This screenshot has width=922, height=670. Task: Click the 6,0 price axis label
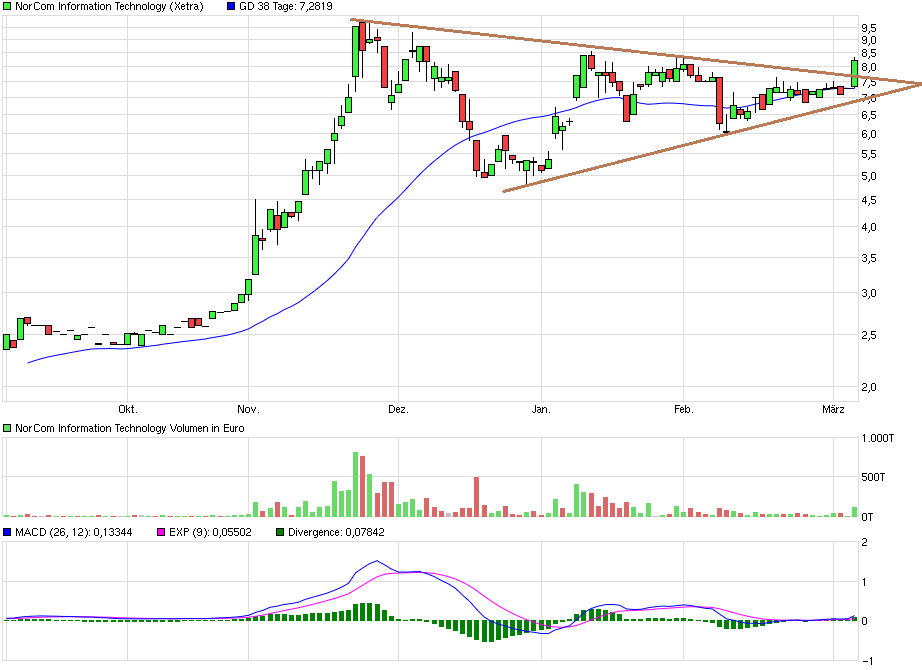(869, 134)
